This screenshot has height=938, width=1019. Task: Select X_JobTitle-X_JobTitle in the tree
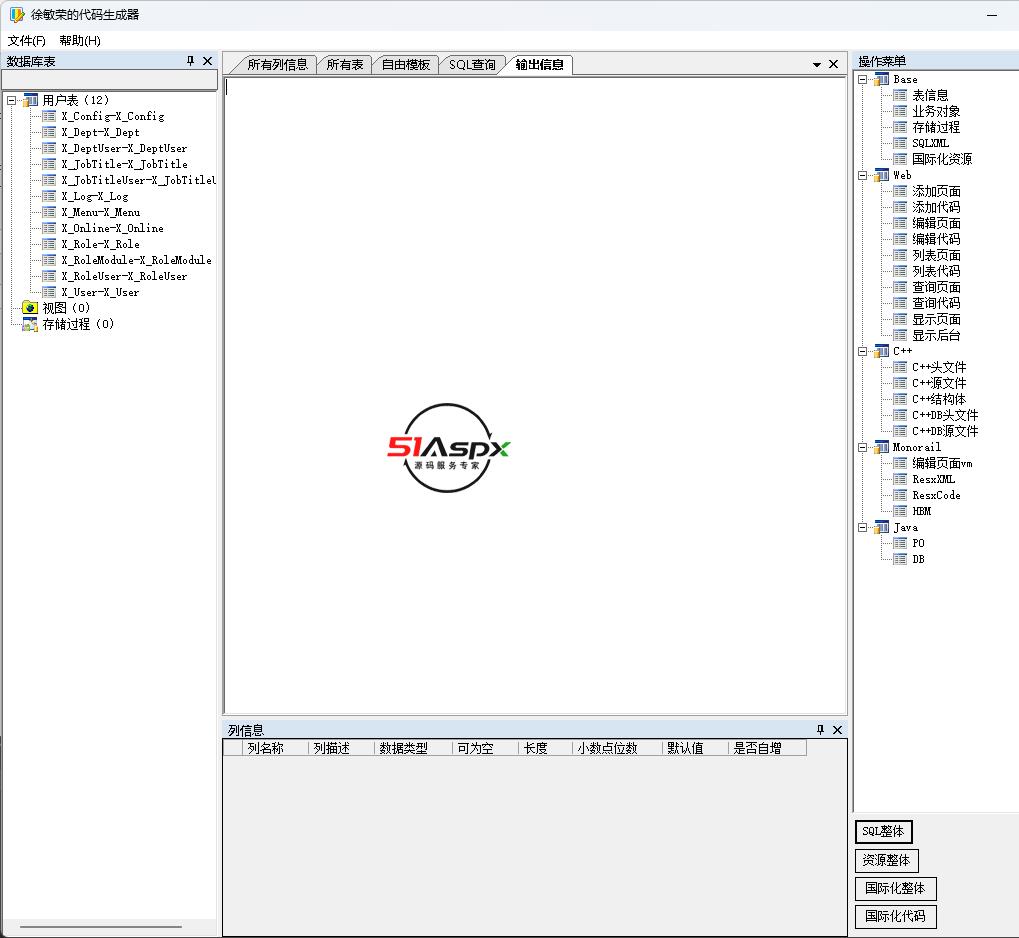coord(124,164)
